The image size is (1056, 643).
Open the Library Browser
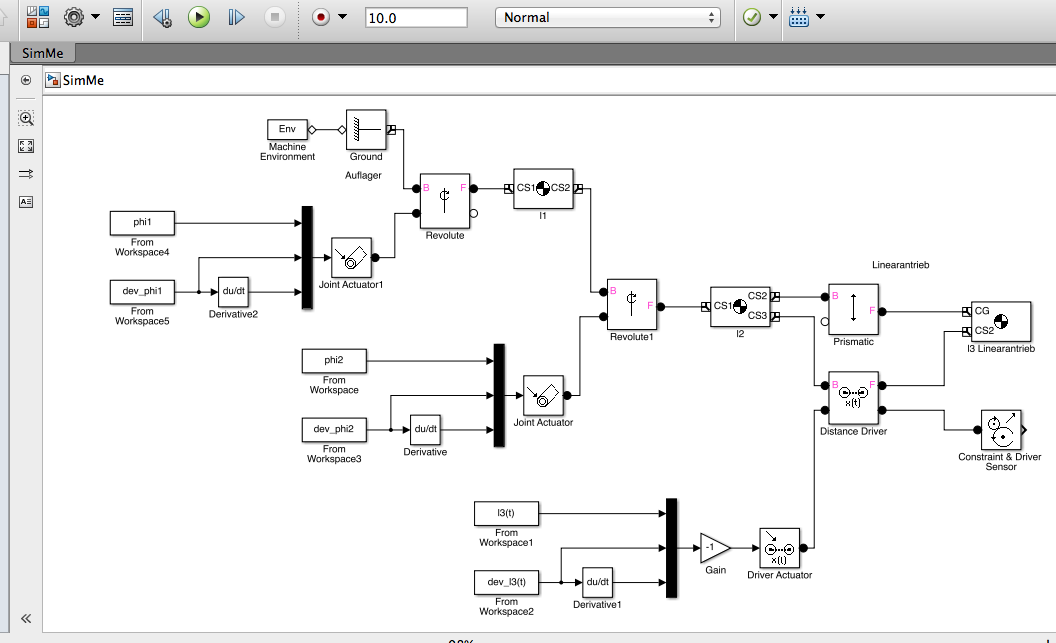click(38, 17)
